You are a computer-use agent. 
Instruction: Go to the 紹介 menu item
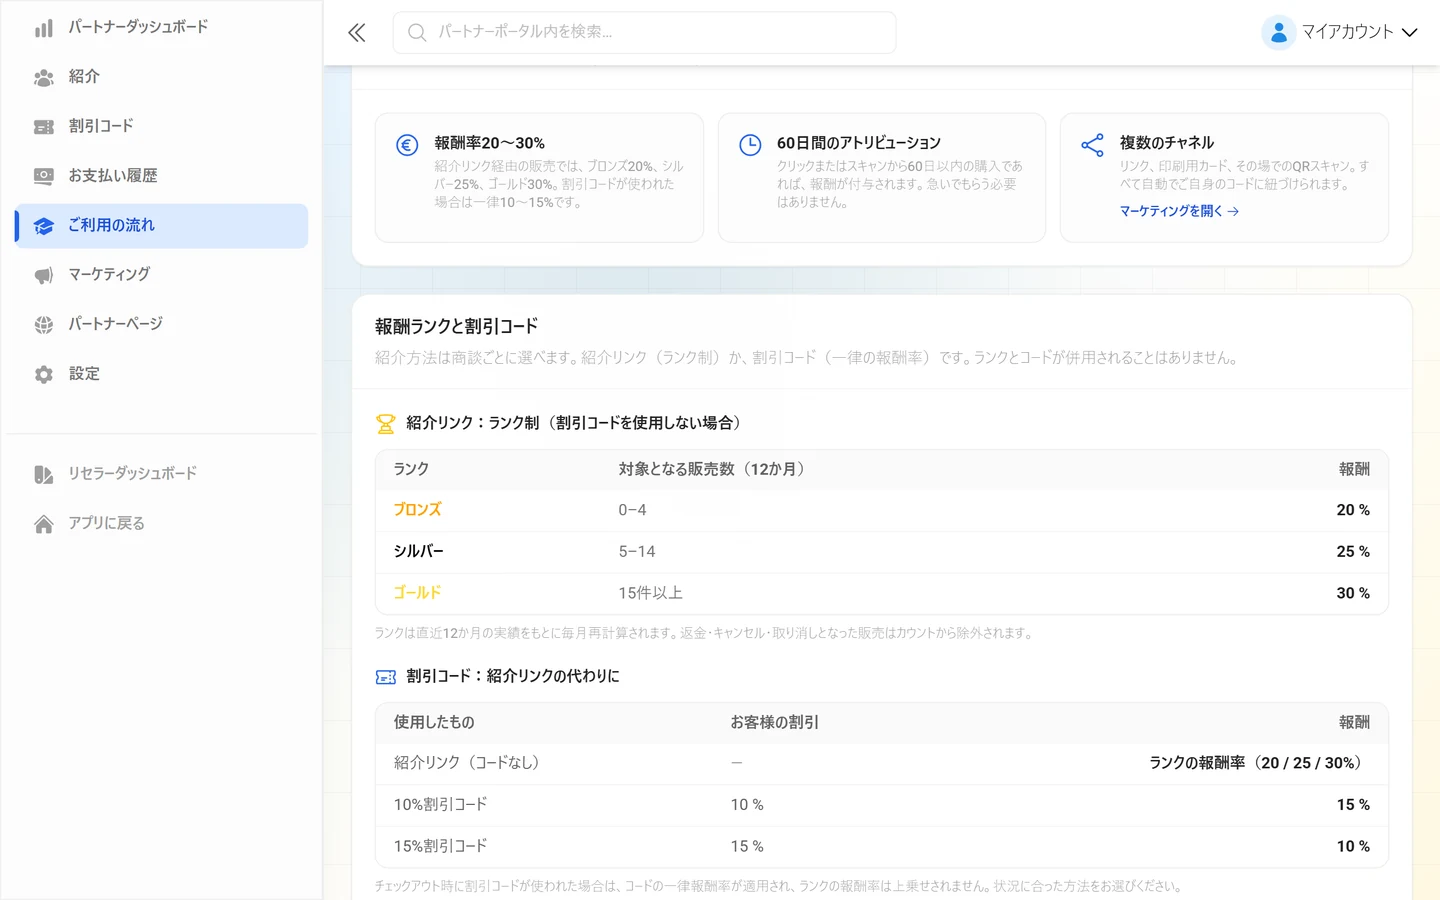pos(161,76)
